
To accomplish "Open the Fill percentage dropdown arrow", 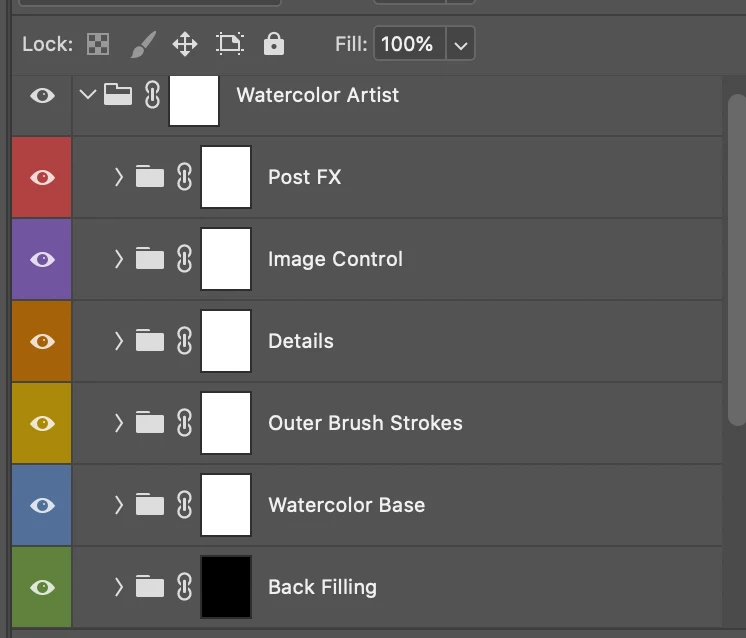I will [461, 44].
